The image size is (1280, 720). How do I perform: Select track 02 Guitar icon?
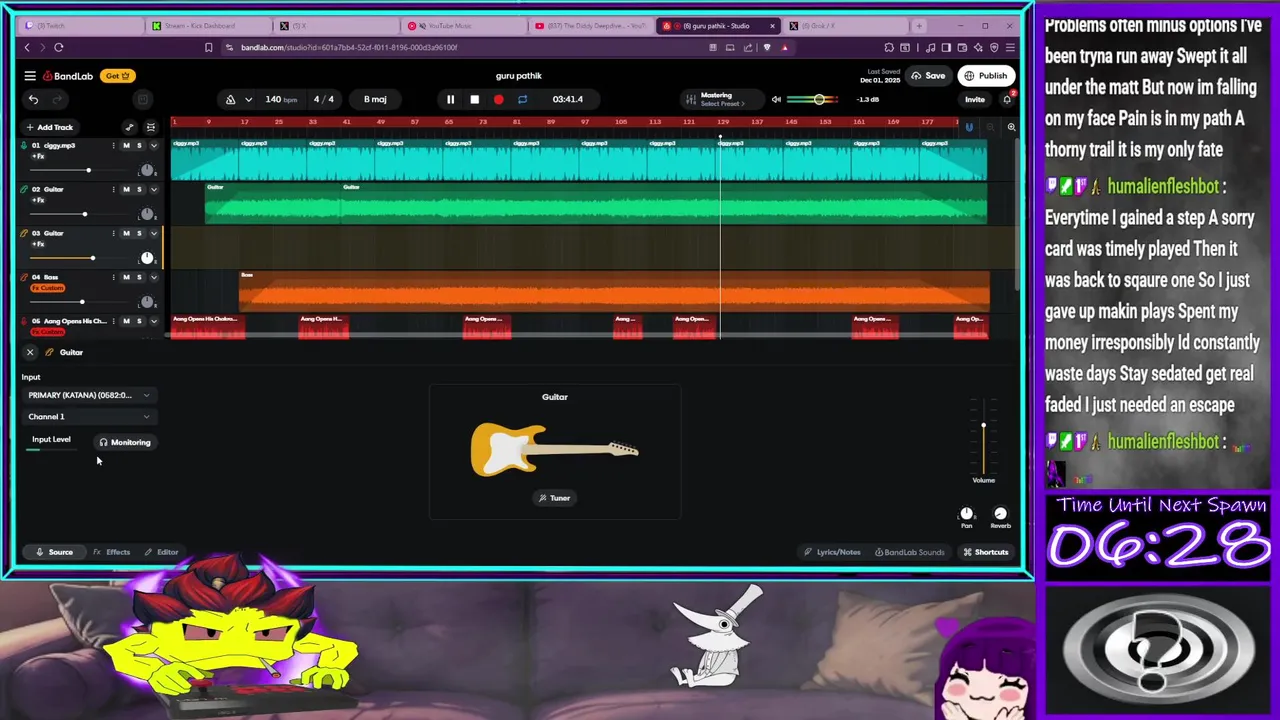[23, 189]
